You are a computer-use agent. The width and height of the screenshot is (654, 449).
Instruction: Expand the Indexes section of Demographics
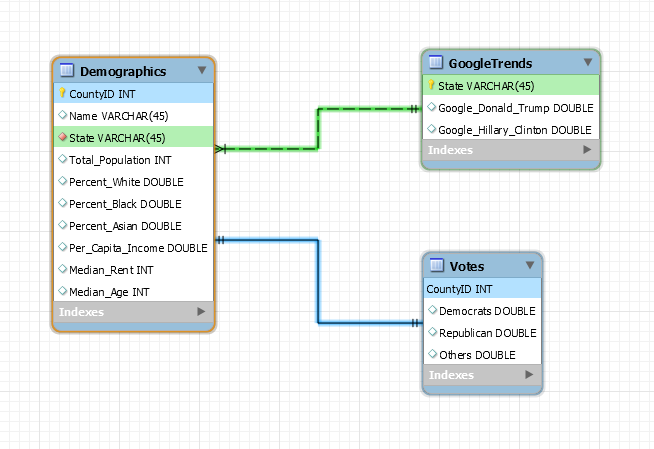pyautogui.click(x=201, y=311)
